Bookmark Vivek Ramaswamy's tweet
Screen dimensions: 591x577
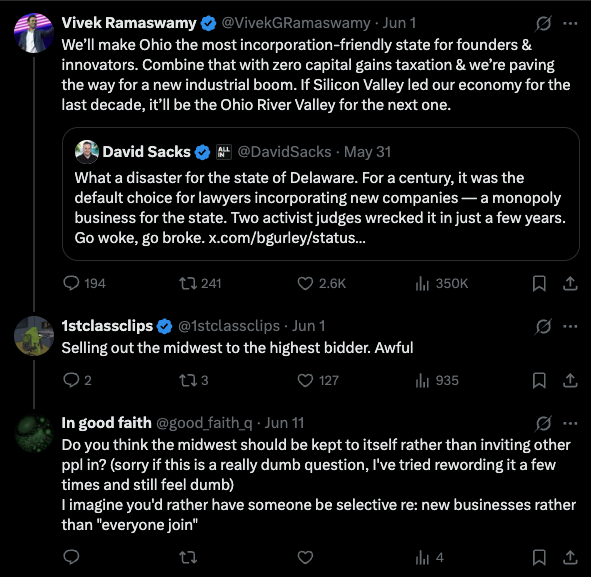click(x=539, y=283)
